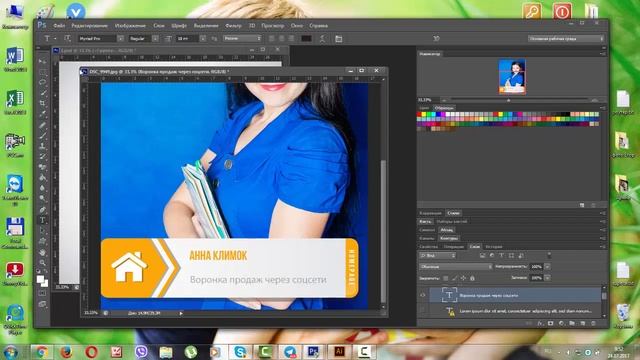This screenshot has height=360, width=640.
Task: Select the Lorem ipsum text layer
Action: pyautogui.click(x=516, y=311)
